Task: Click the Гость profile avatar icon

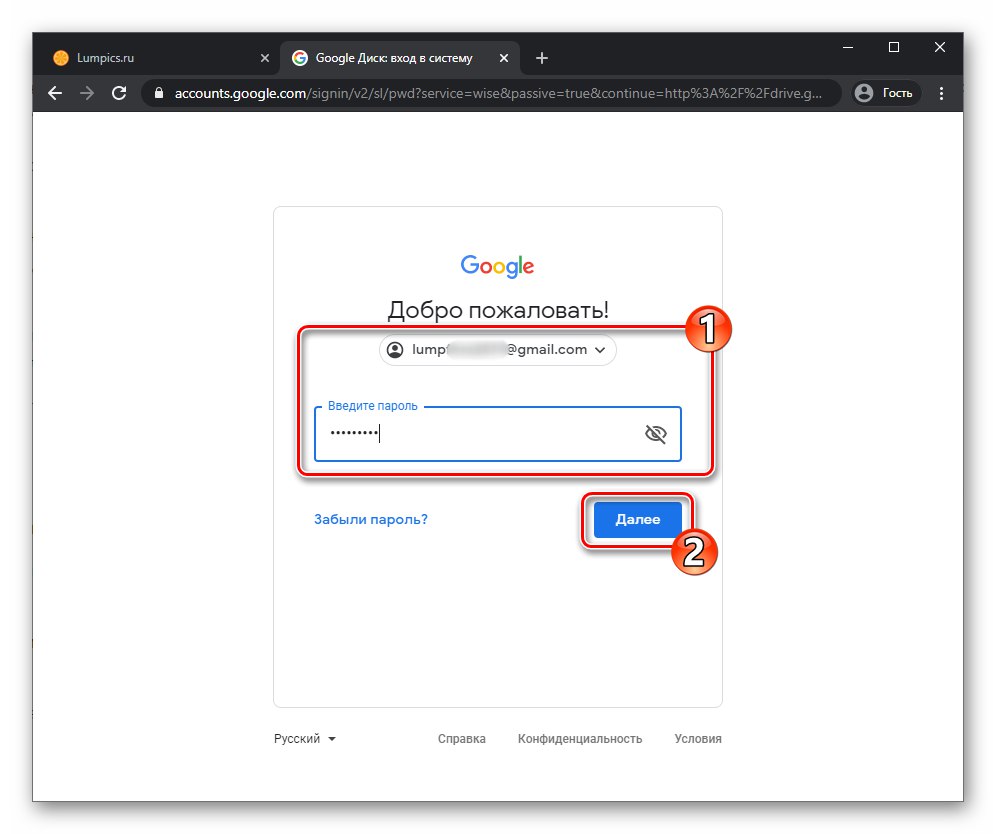Action: point(862,93)
